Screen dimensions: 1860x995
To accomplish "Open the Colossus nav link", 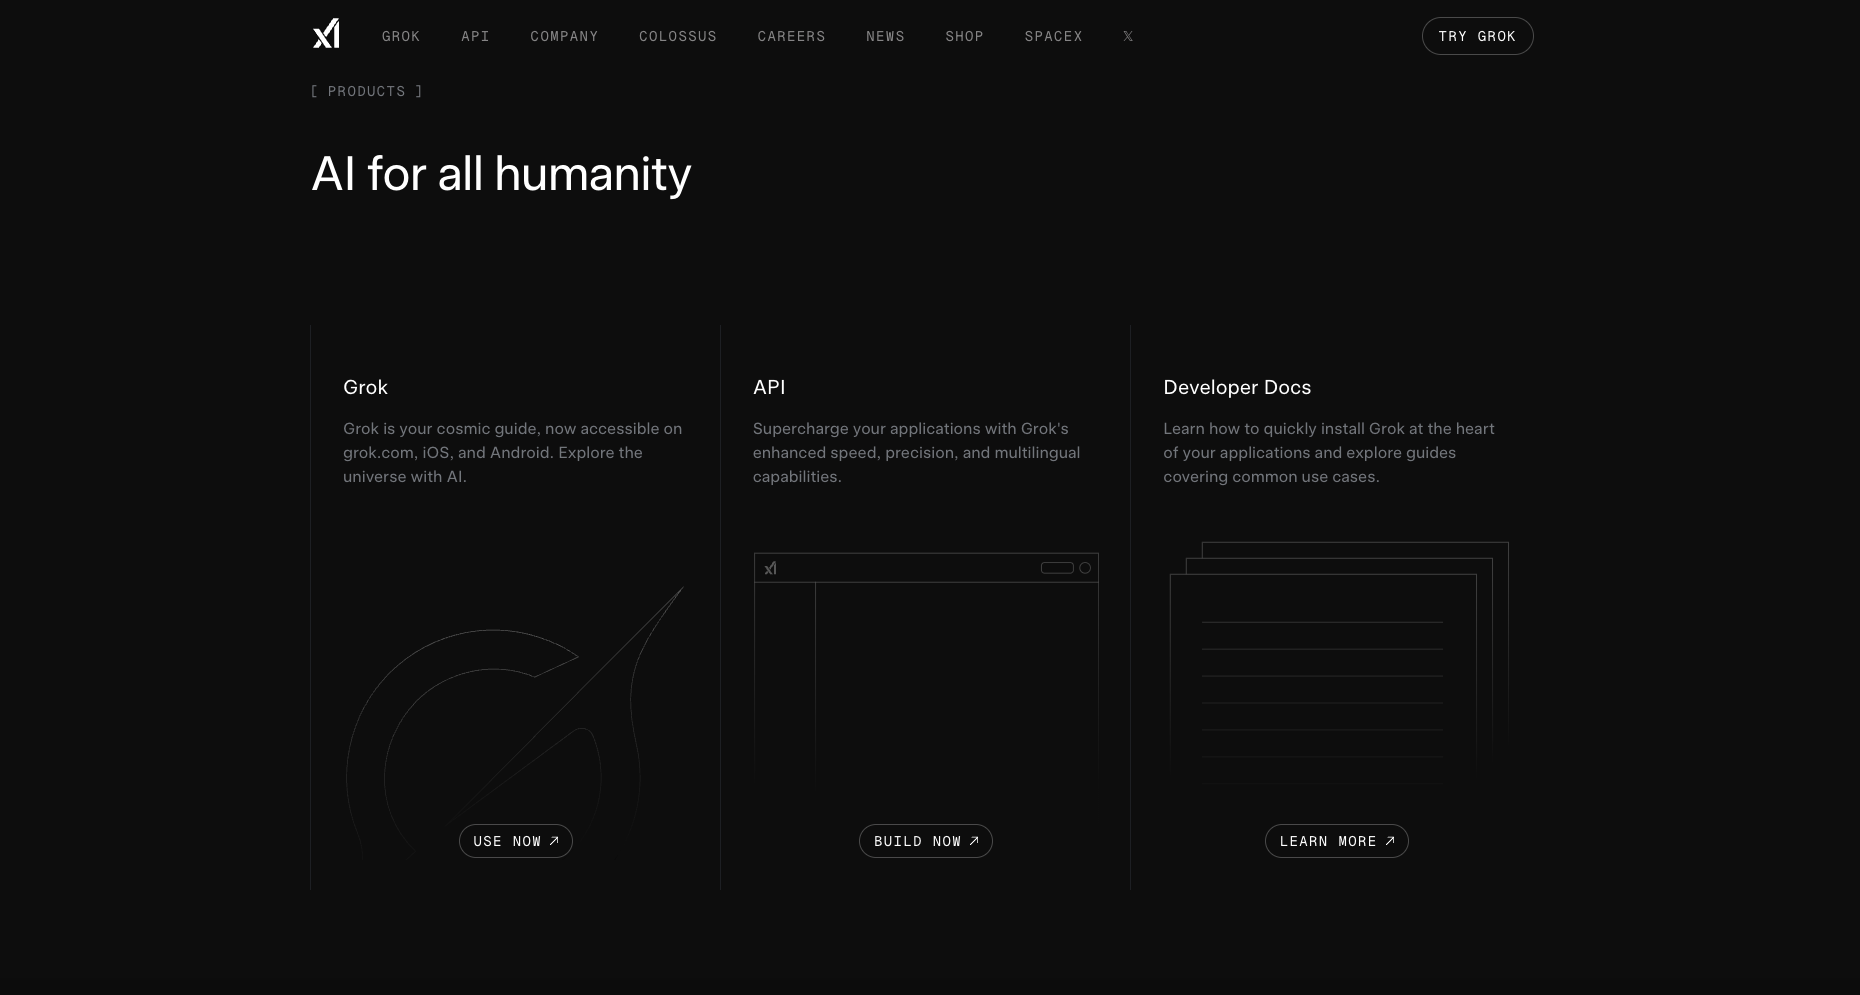I will (x=678, y=36).
